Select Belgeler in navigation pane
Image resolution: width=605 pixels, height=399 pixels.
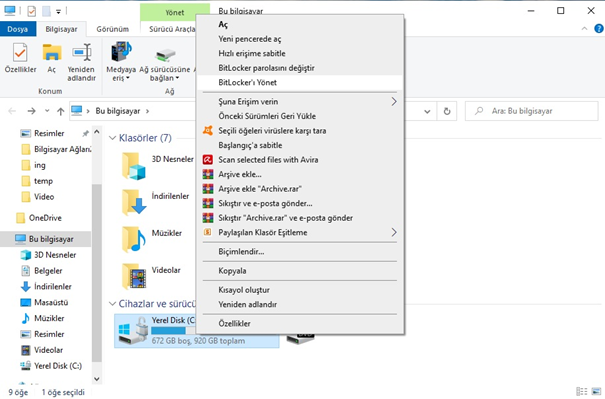tap(41, 271)
